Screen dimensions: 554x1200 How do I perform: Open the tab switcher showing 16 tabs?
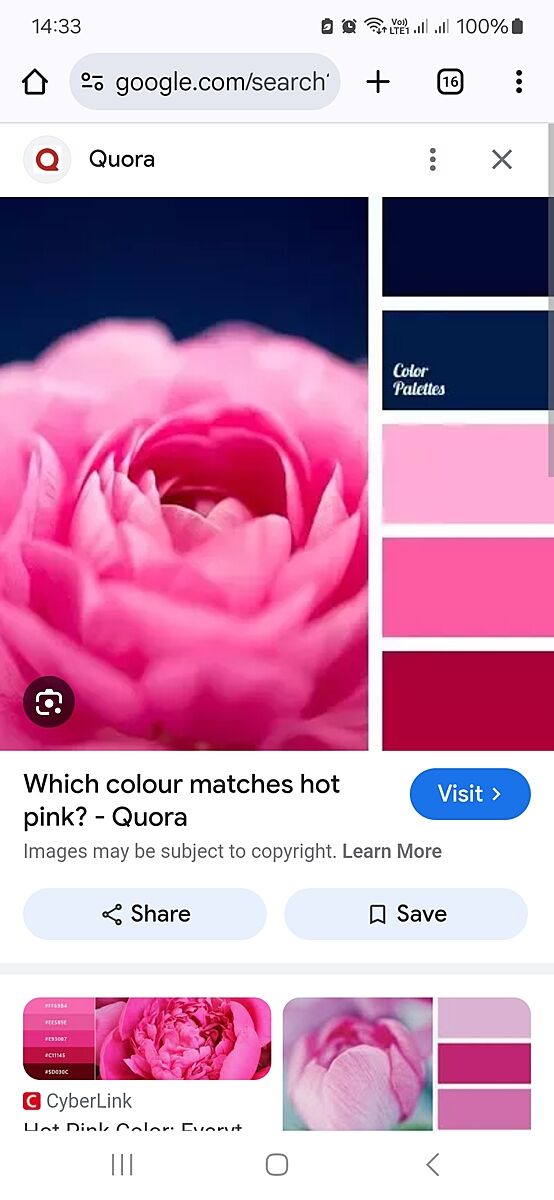tap(450, 82)
